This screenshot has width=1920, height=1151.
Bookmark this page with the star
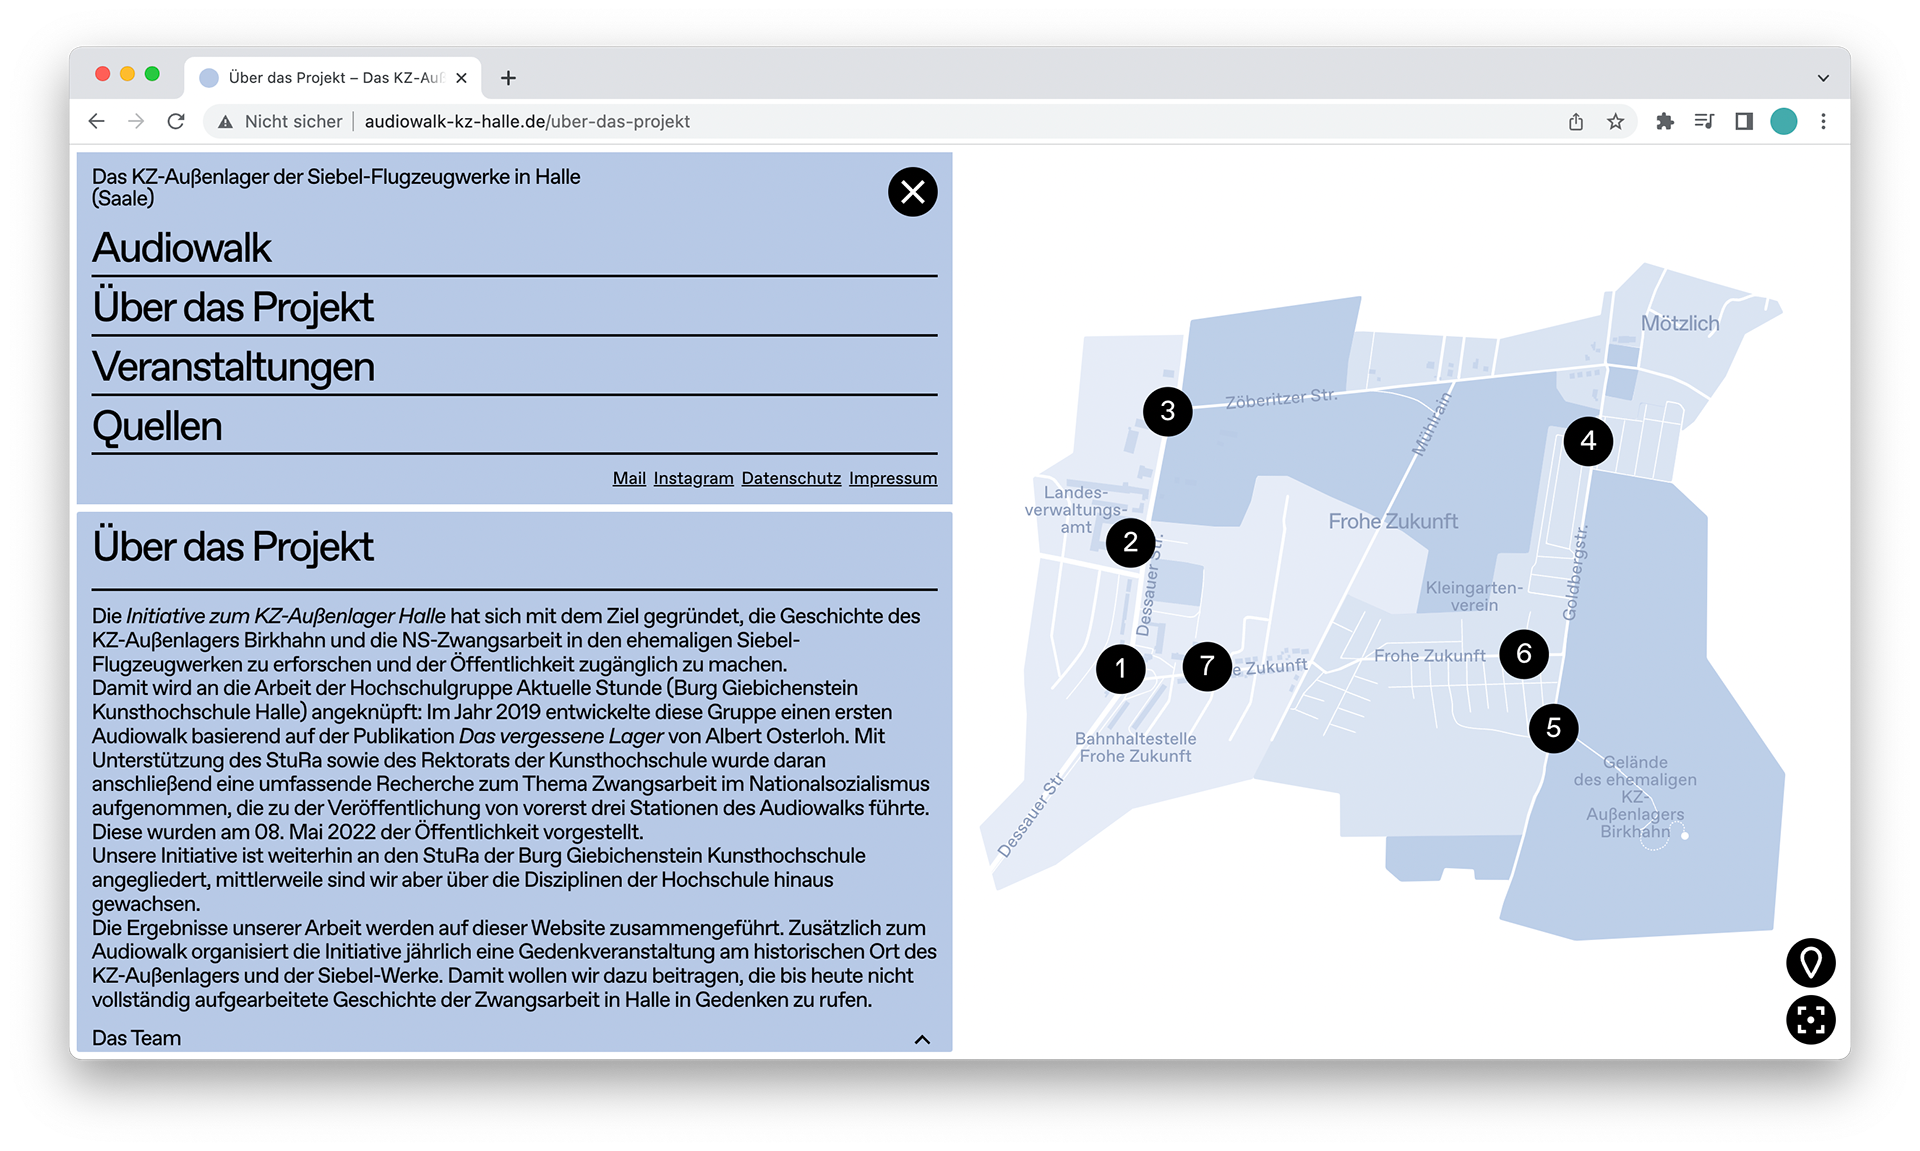coord(1616,121)
